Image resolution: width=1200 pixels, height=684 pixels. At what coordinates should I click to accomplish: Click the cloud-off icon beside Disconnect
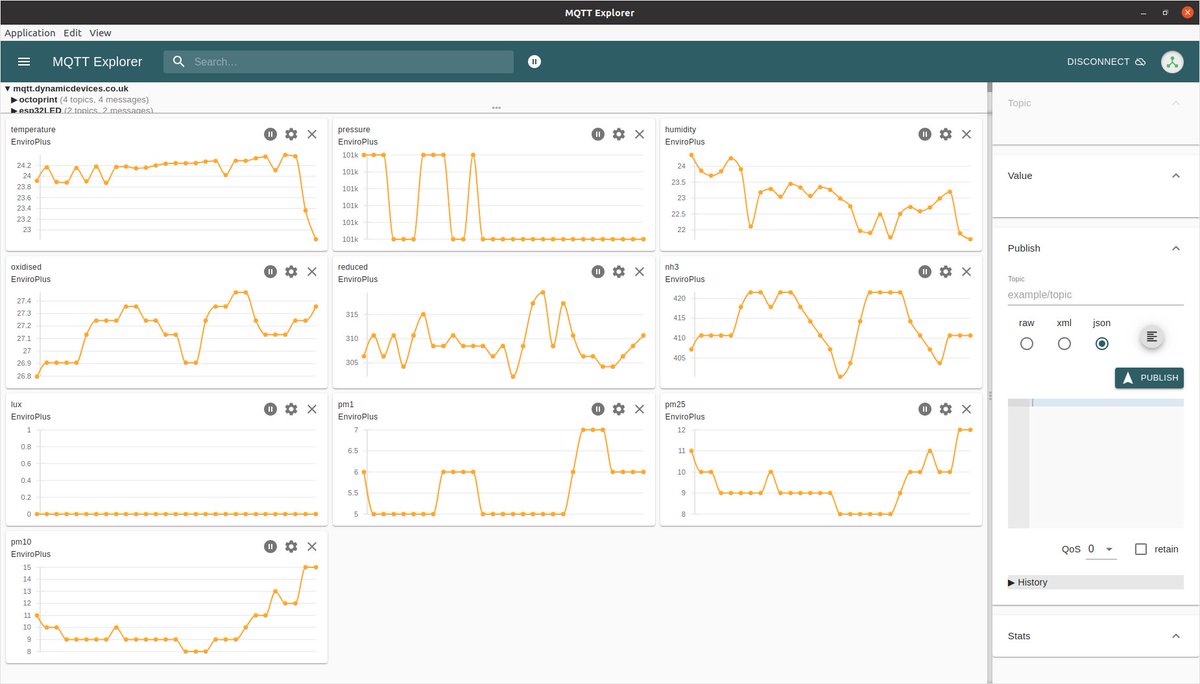[x=1140, y=62]
